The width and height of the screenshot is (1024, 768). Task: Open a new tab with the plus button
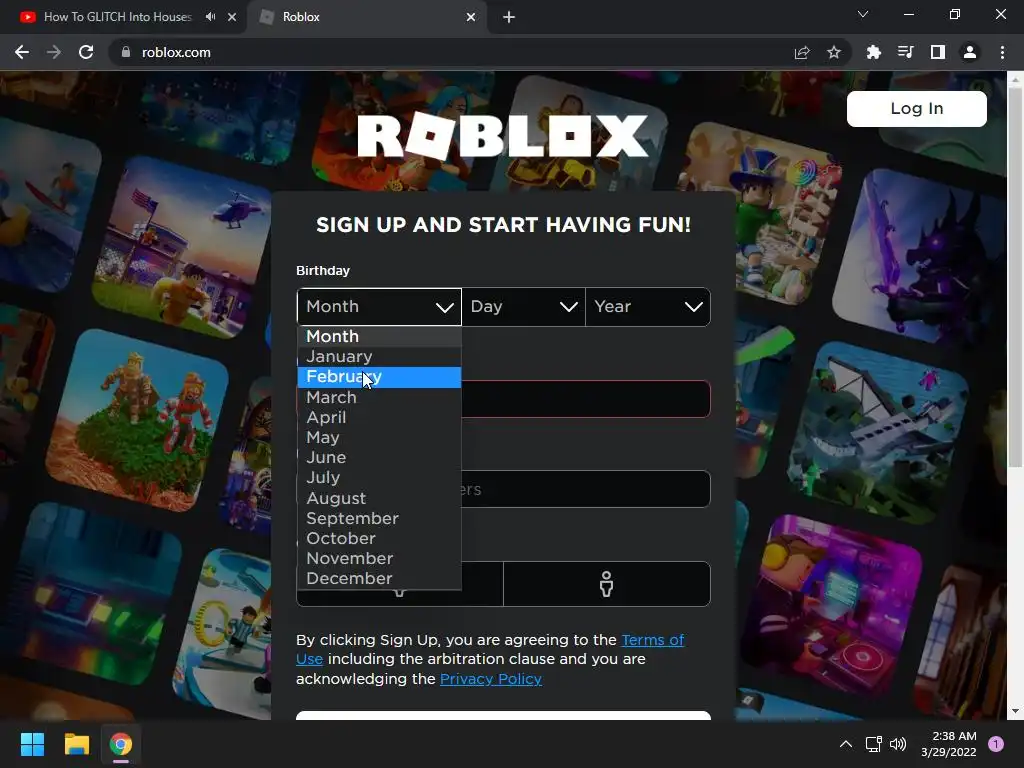coord(509,17)
